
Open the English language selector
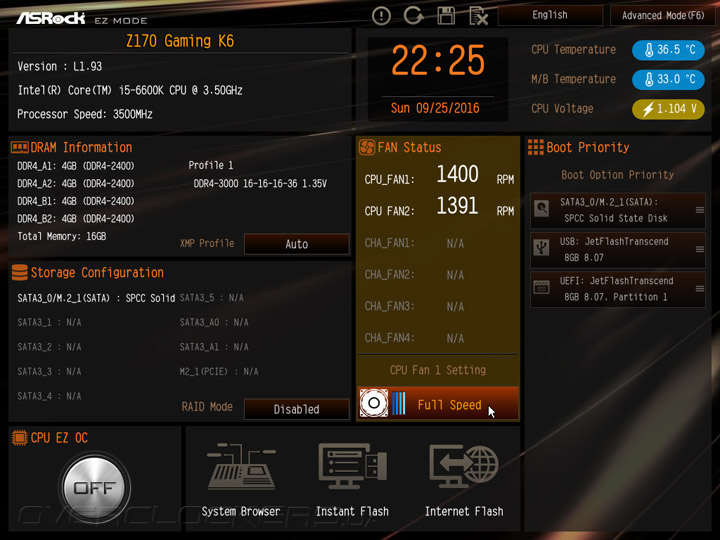coord(550,15)
